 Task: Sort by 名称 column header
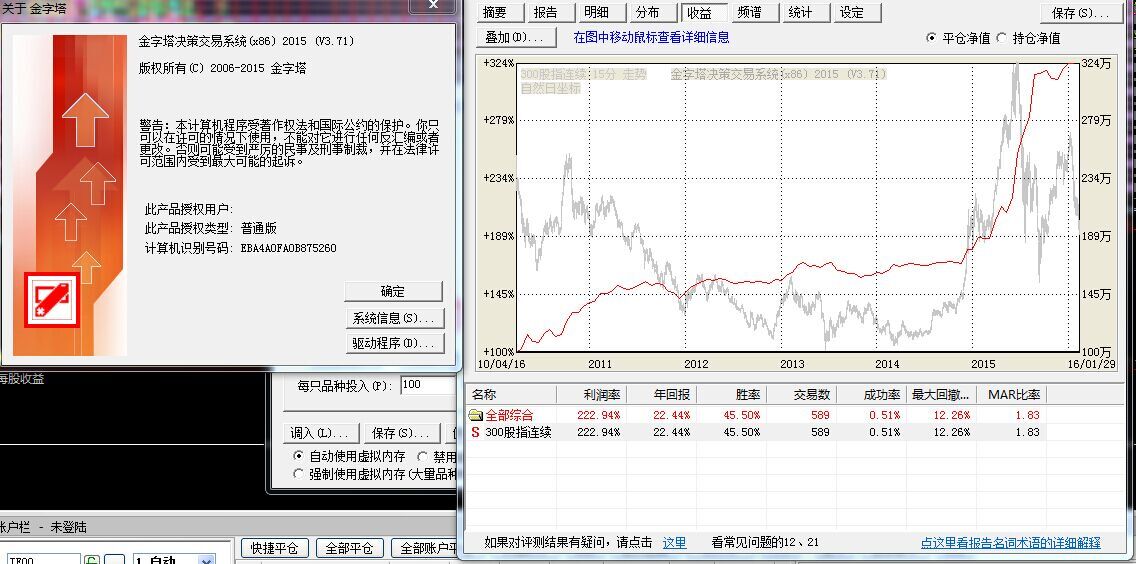point(511,395)
